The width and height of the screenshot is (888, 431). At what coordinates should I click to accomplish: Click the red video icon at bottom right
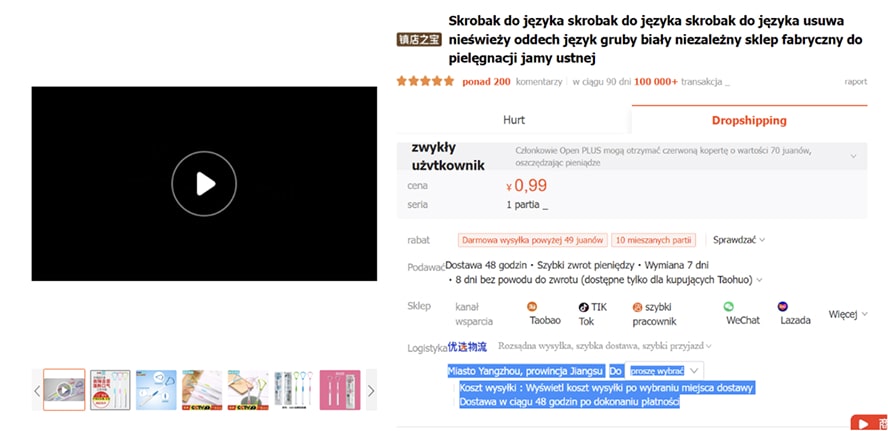[869, 423]
